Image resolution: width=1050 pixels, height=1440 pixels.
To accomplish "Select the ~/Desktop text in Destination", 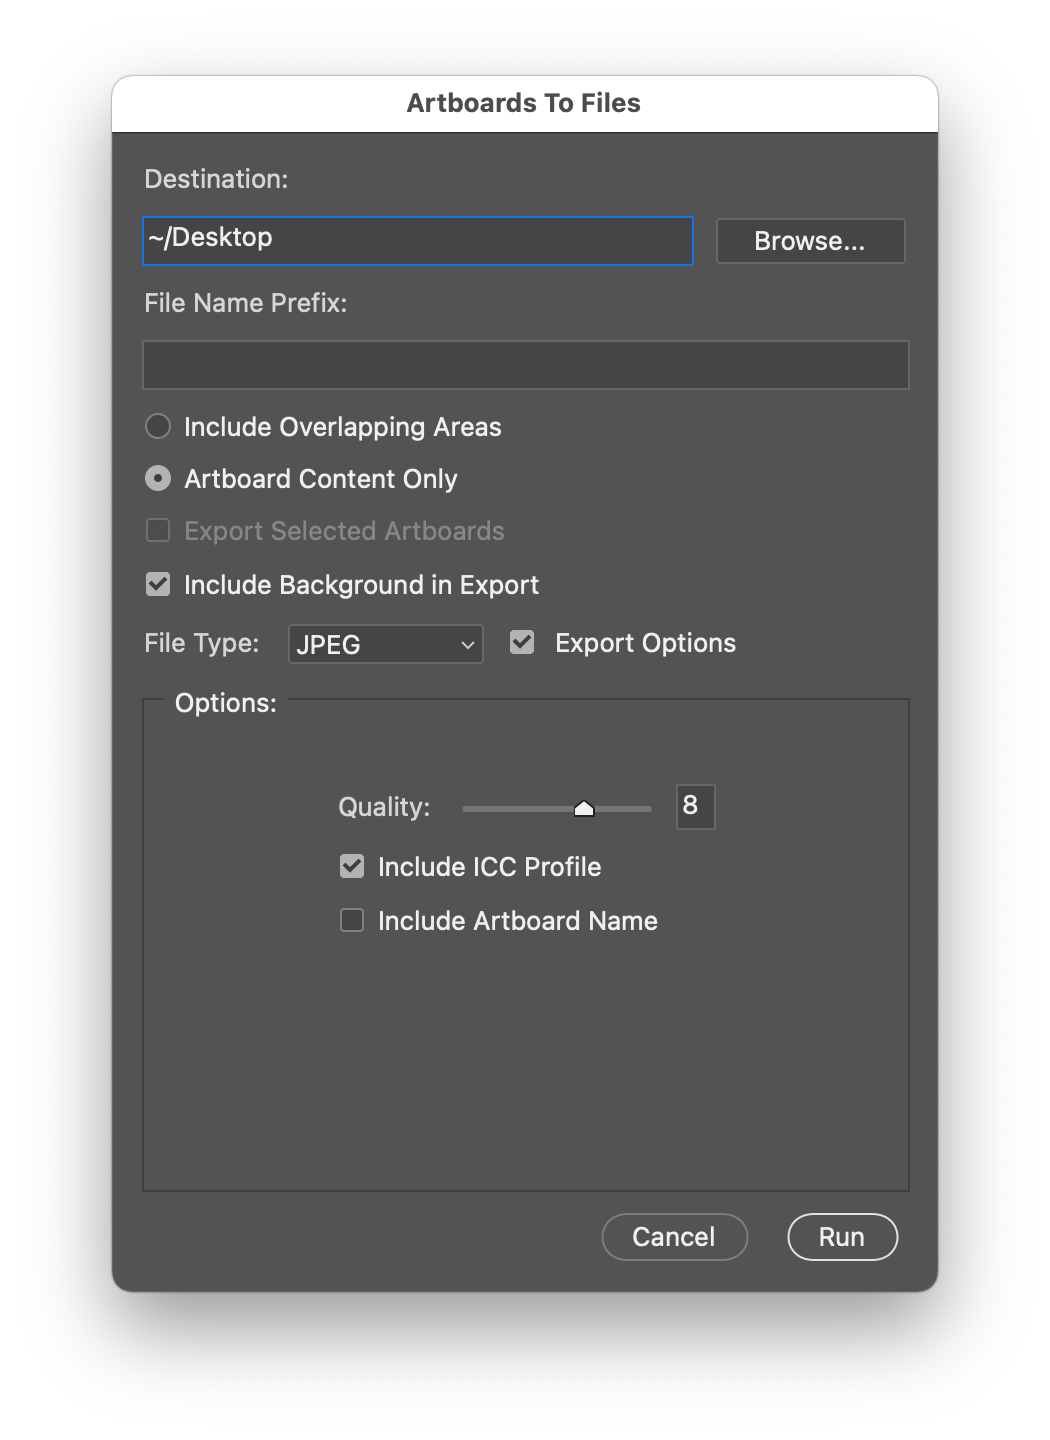I will (210, 238).
